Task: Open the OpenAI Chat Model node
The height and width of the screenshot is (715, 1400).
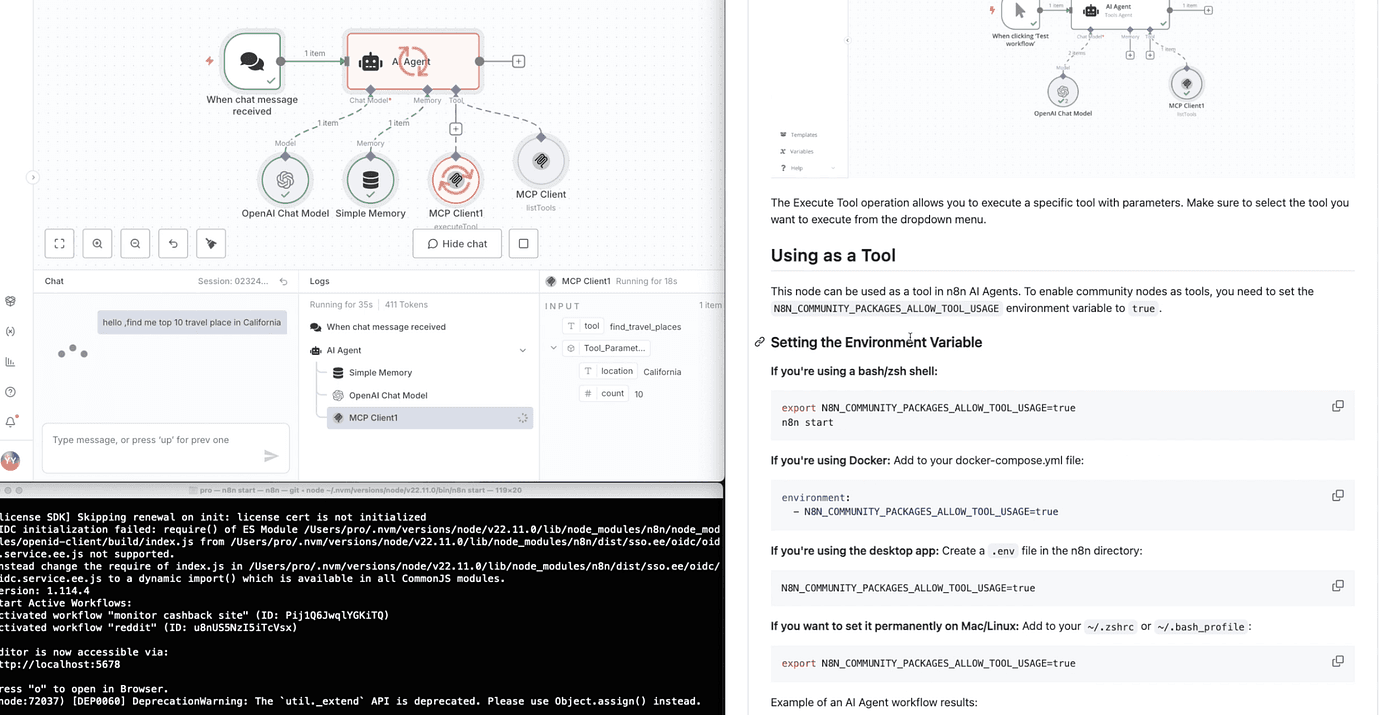Action: click(x=285, y=181)
